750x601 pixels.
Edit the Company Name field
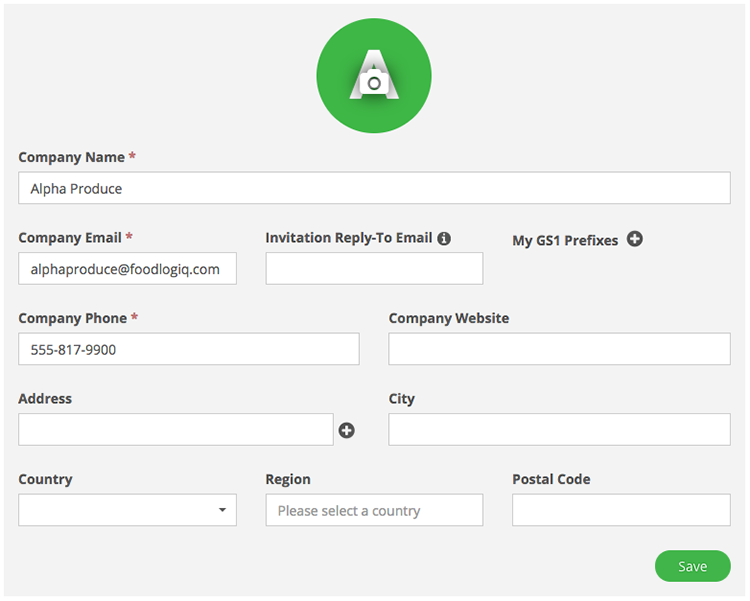(x=375, y=188)
